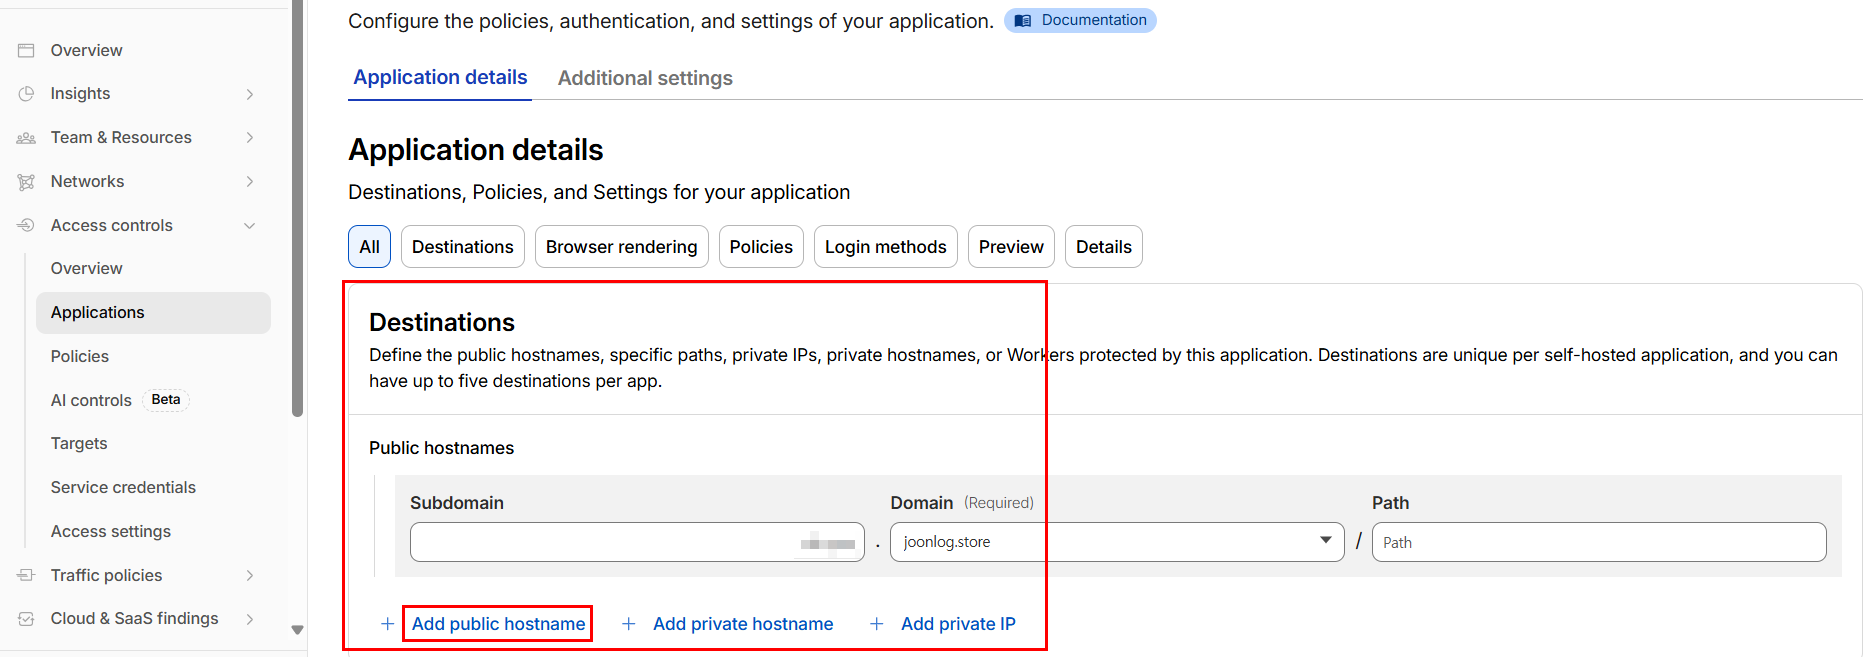The width and height of the screenshot is (1869, 657).
Task: Select the Destinations filter pill
Action: pyautogui.click(x=462, y=247)
